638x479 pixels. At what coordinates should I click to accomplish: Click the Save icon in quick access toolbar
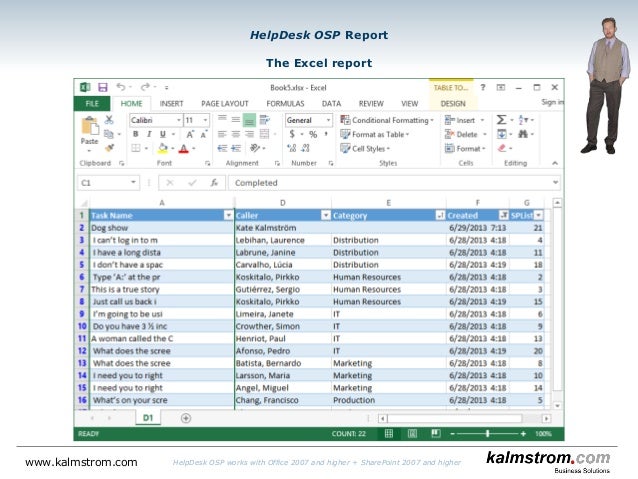(103, 87)
